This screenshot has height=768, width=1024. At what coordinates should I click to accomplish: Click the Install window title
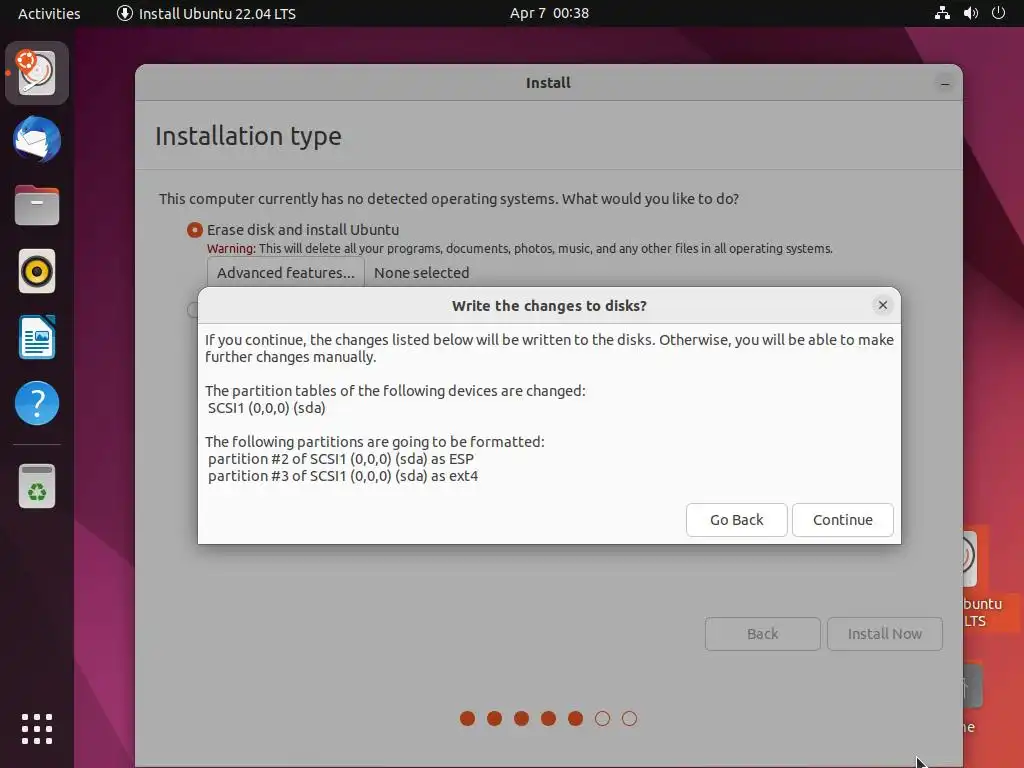coord(549,83)
